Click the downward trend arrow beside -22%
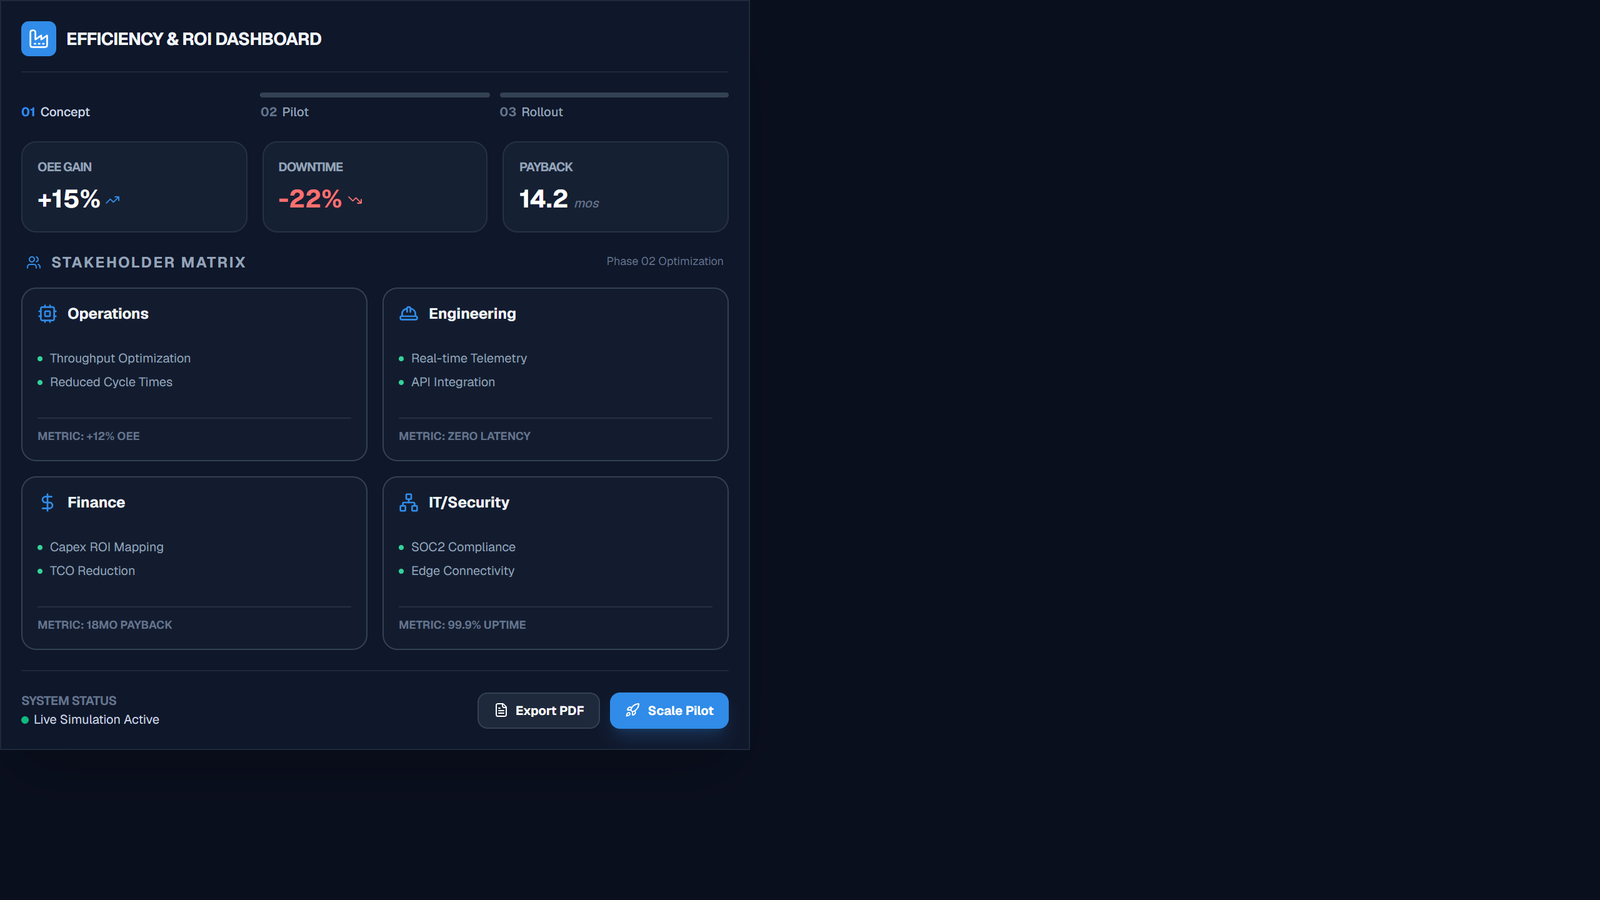The height and width of the screenshot is (900, 1600). pos(354,200)
